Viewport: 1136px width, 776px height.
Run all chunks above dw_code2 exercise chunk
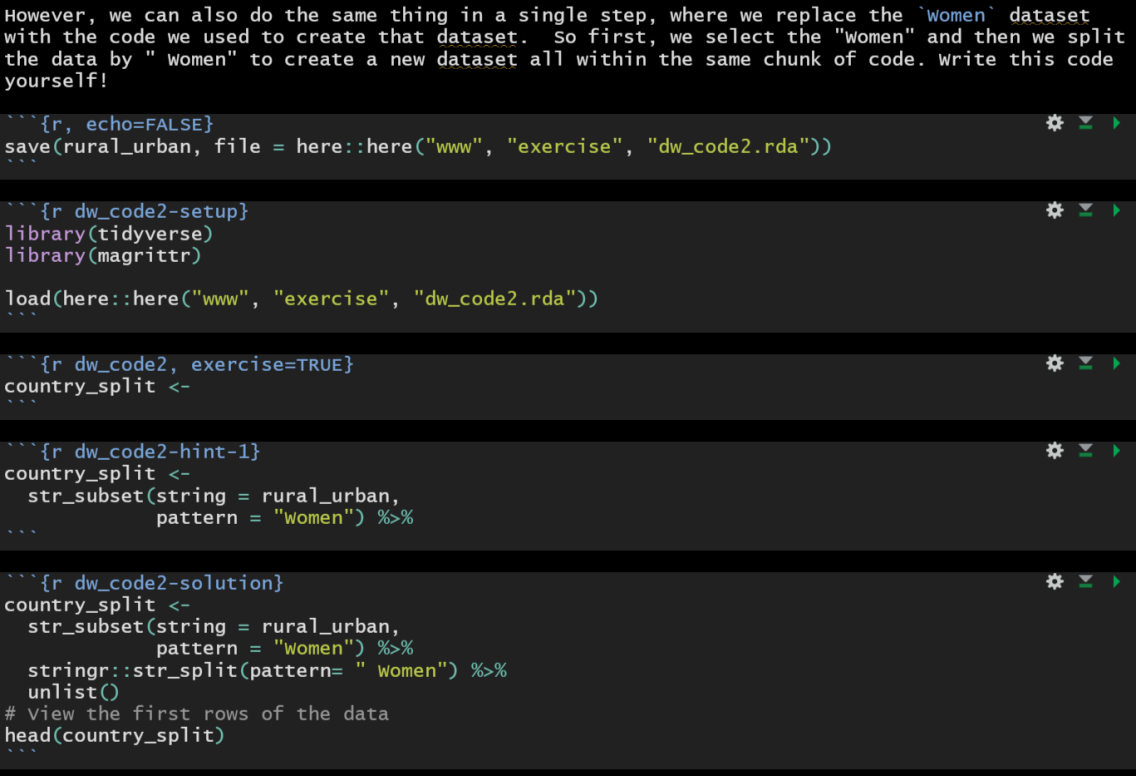[1085, 363]
